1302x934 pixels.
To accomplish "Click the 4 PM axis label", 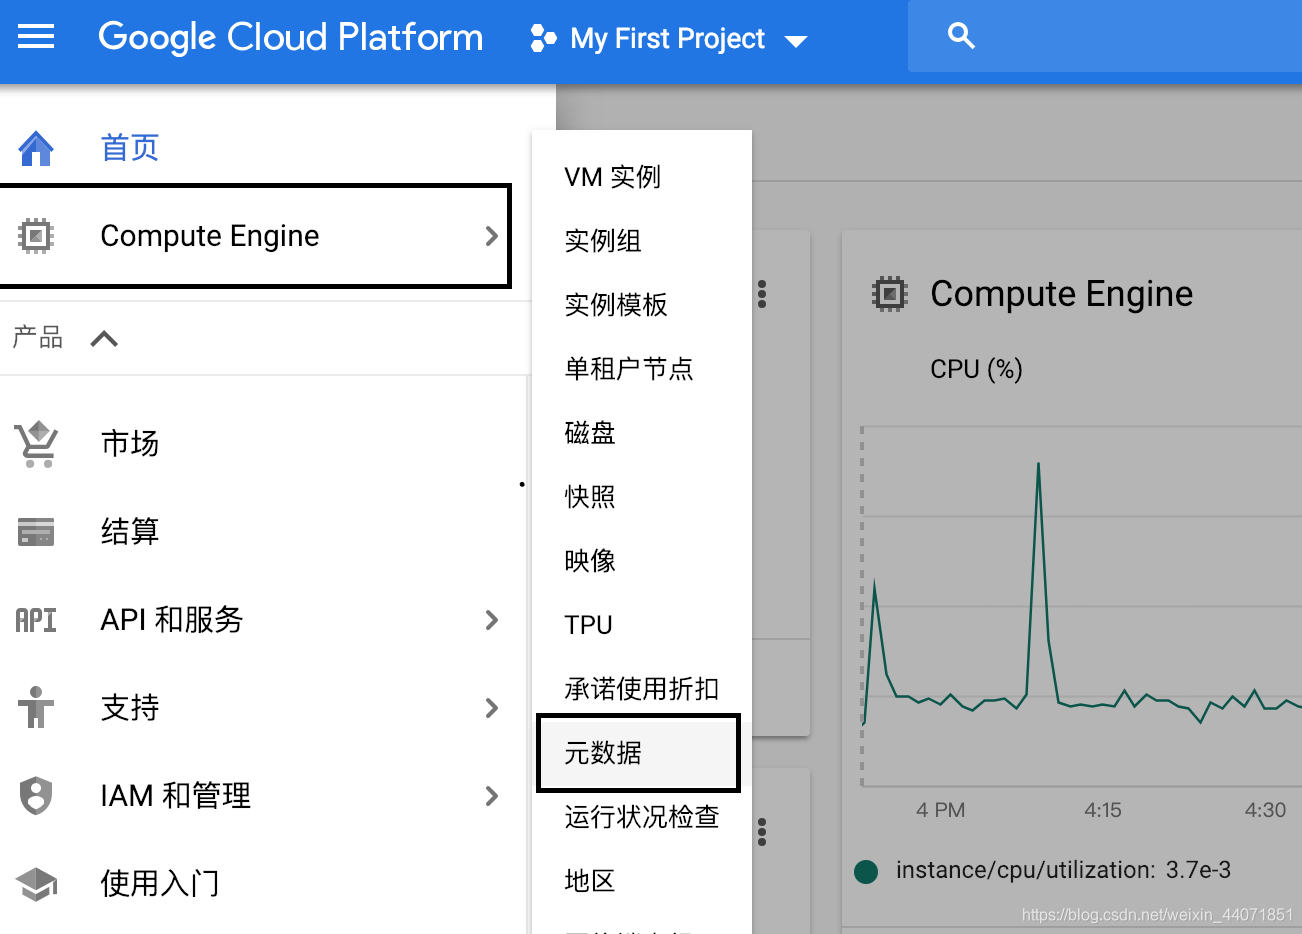I will point(940,810).
